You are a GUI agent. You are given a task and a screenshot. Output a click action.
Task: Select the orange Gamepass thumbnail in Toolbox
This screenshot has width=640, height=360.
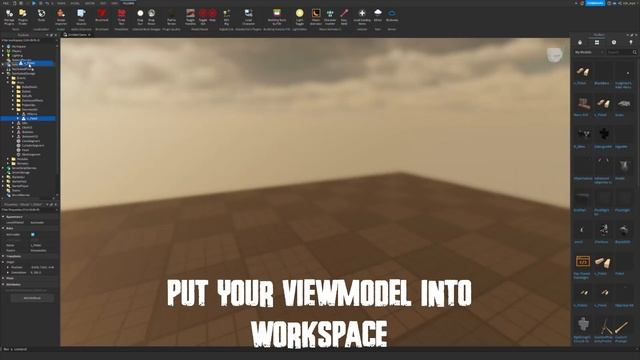(582, 261)
